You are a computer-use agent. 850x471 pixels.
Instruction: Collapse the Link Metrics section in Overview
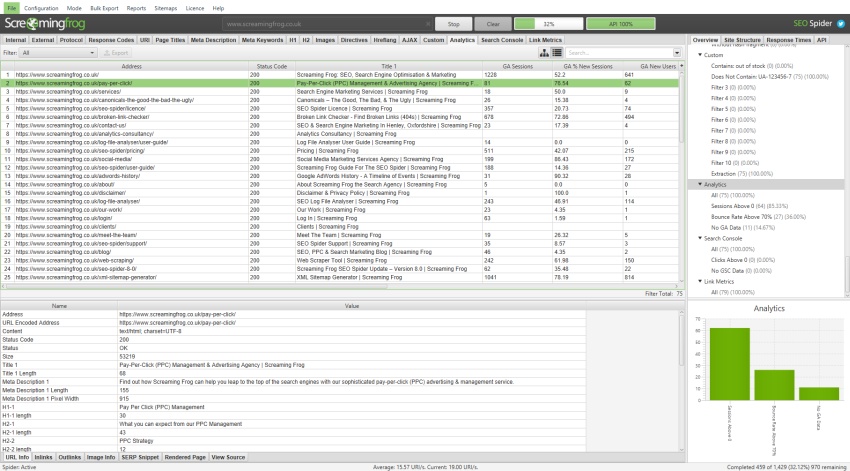pyautogui.click(x=700, y=281)
